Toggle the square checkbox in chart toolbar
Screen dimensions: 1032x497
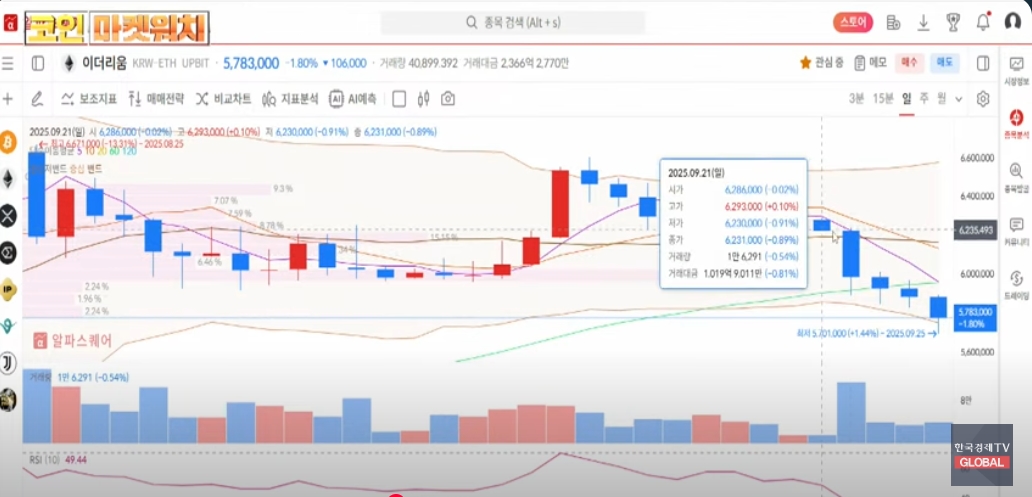(399, 99)
